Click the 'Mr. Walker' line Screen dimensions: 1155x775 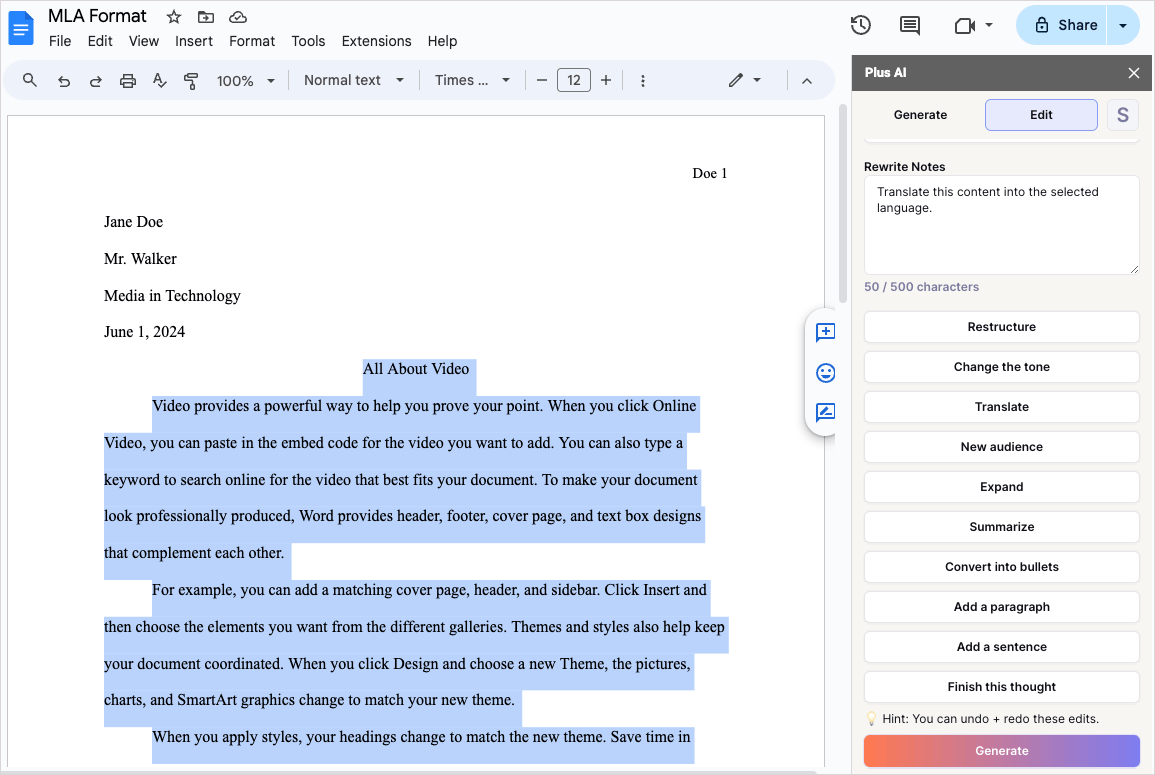pyautogui.click(x=140, y=259)
